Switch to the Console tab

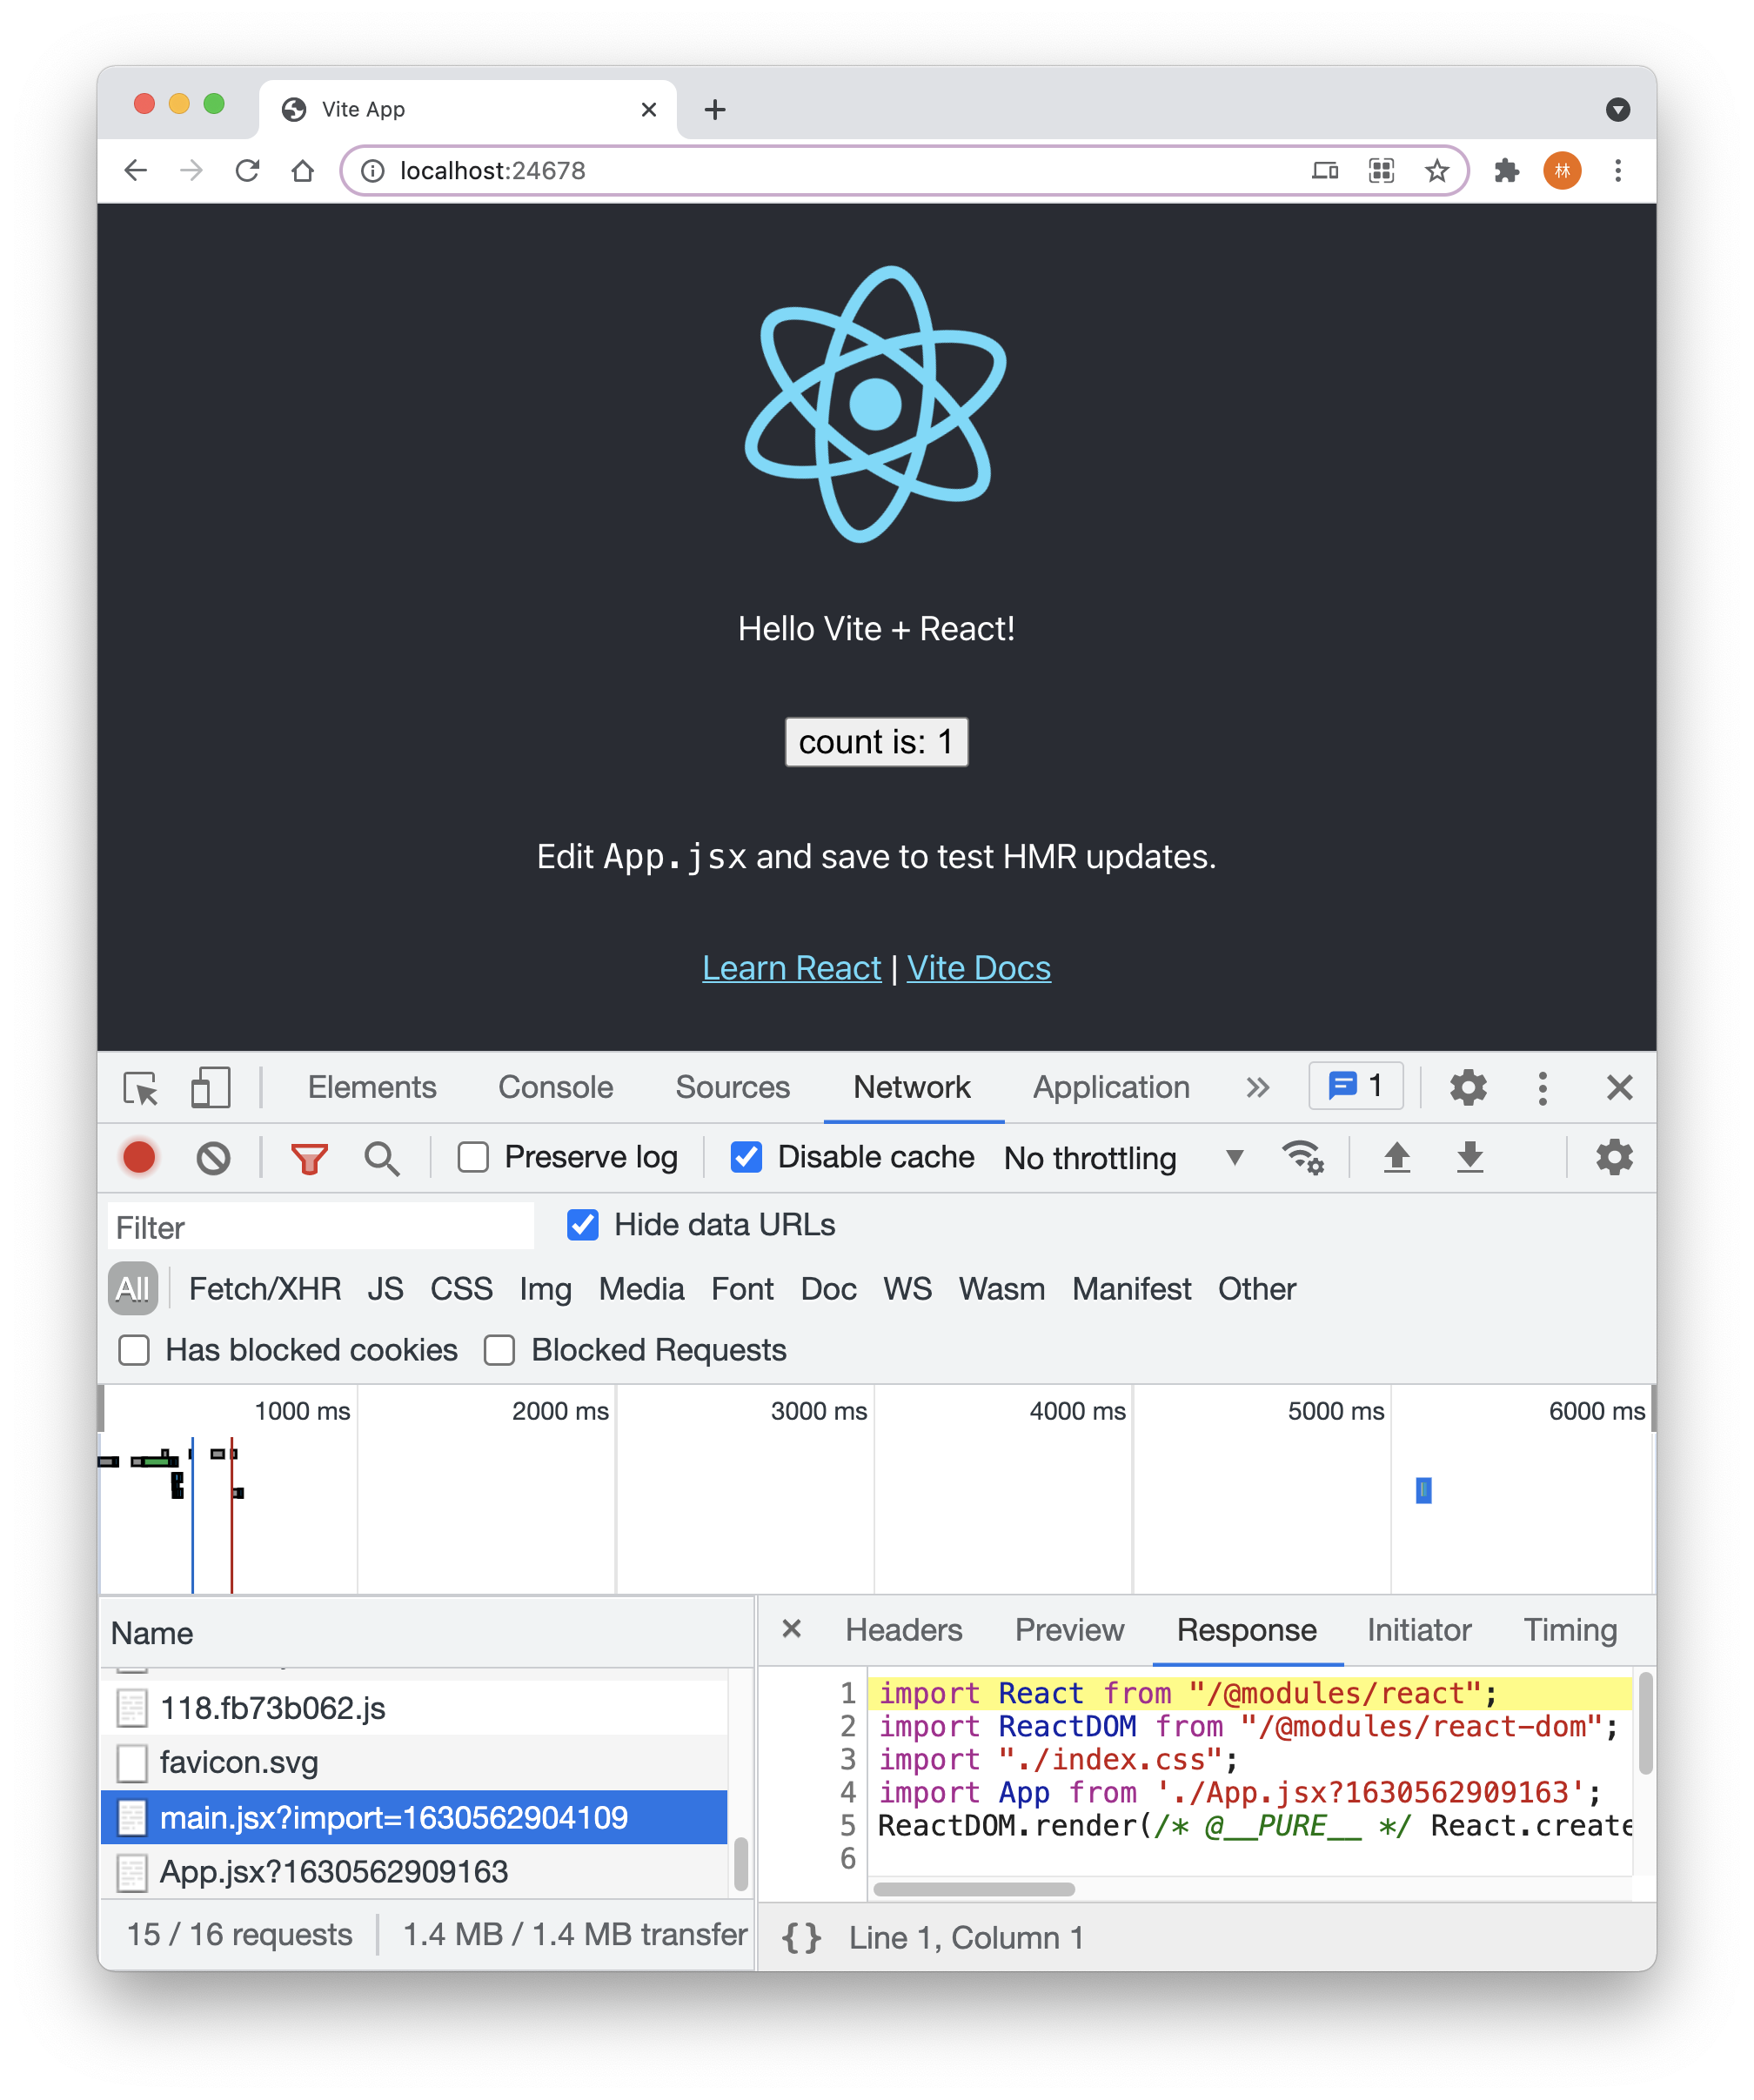[556, 1088]
